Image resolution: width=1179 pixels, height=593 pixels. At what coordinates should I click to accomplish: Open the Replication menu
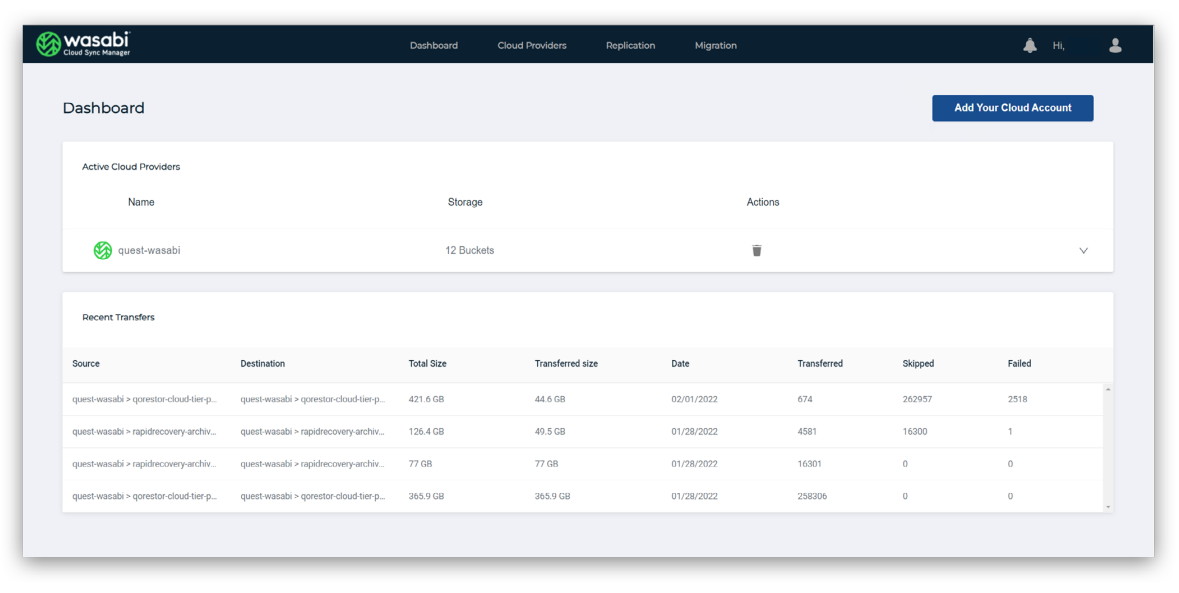(x=630, y=45)
